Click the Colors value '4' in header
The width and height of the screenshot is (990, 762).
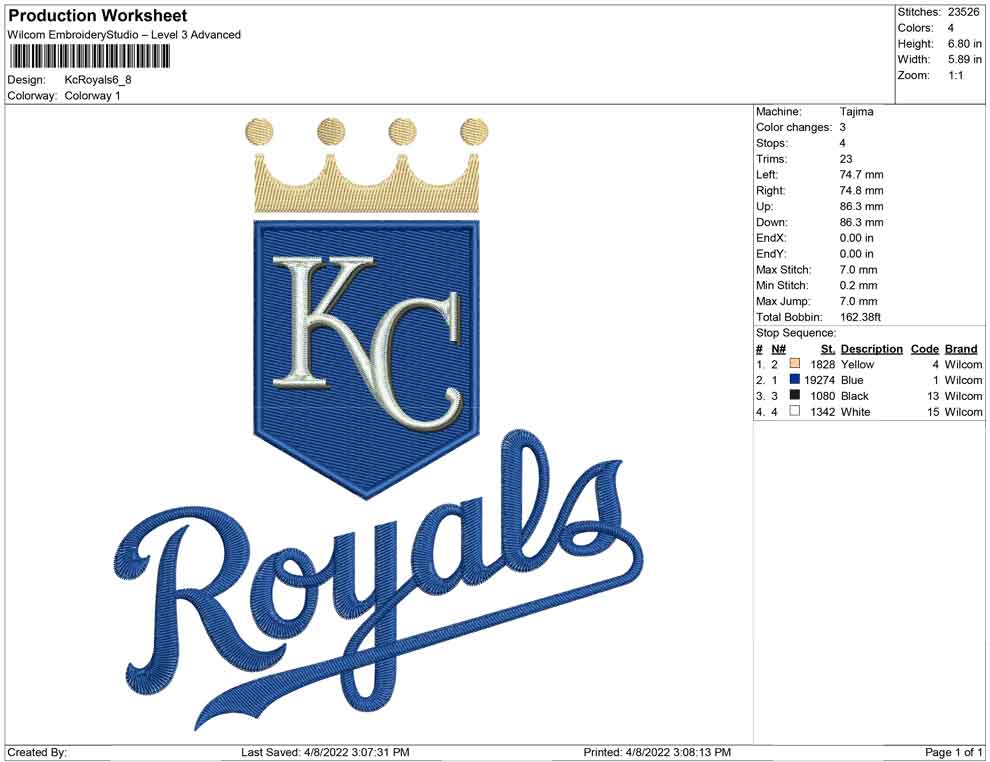[x=951, y=28]
